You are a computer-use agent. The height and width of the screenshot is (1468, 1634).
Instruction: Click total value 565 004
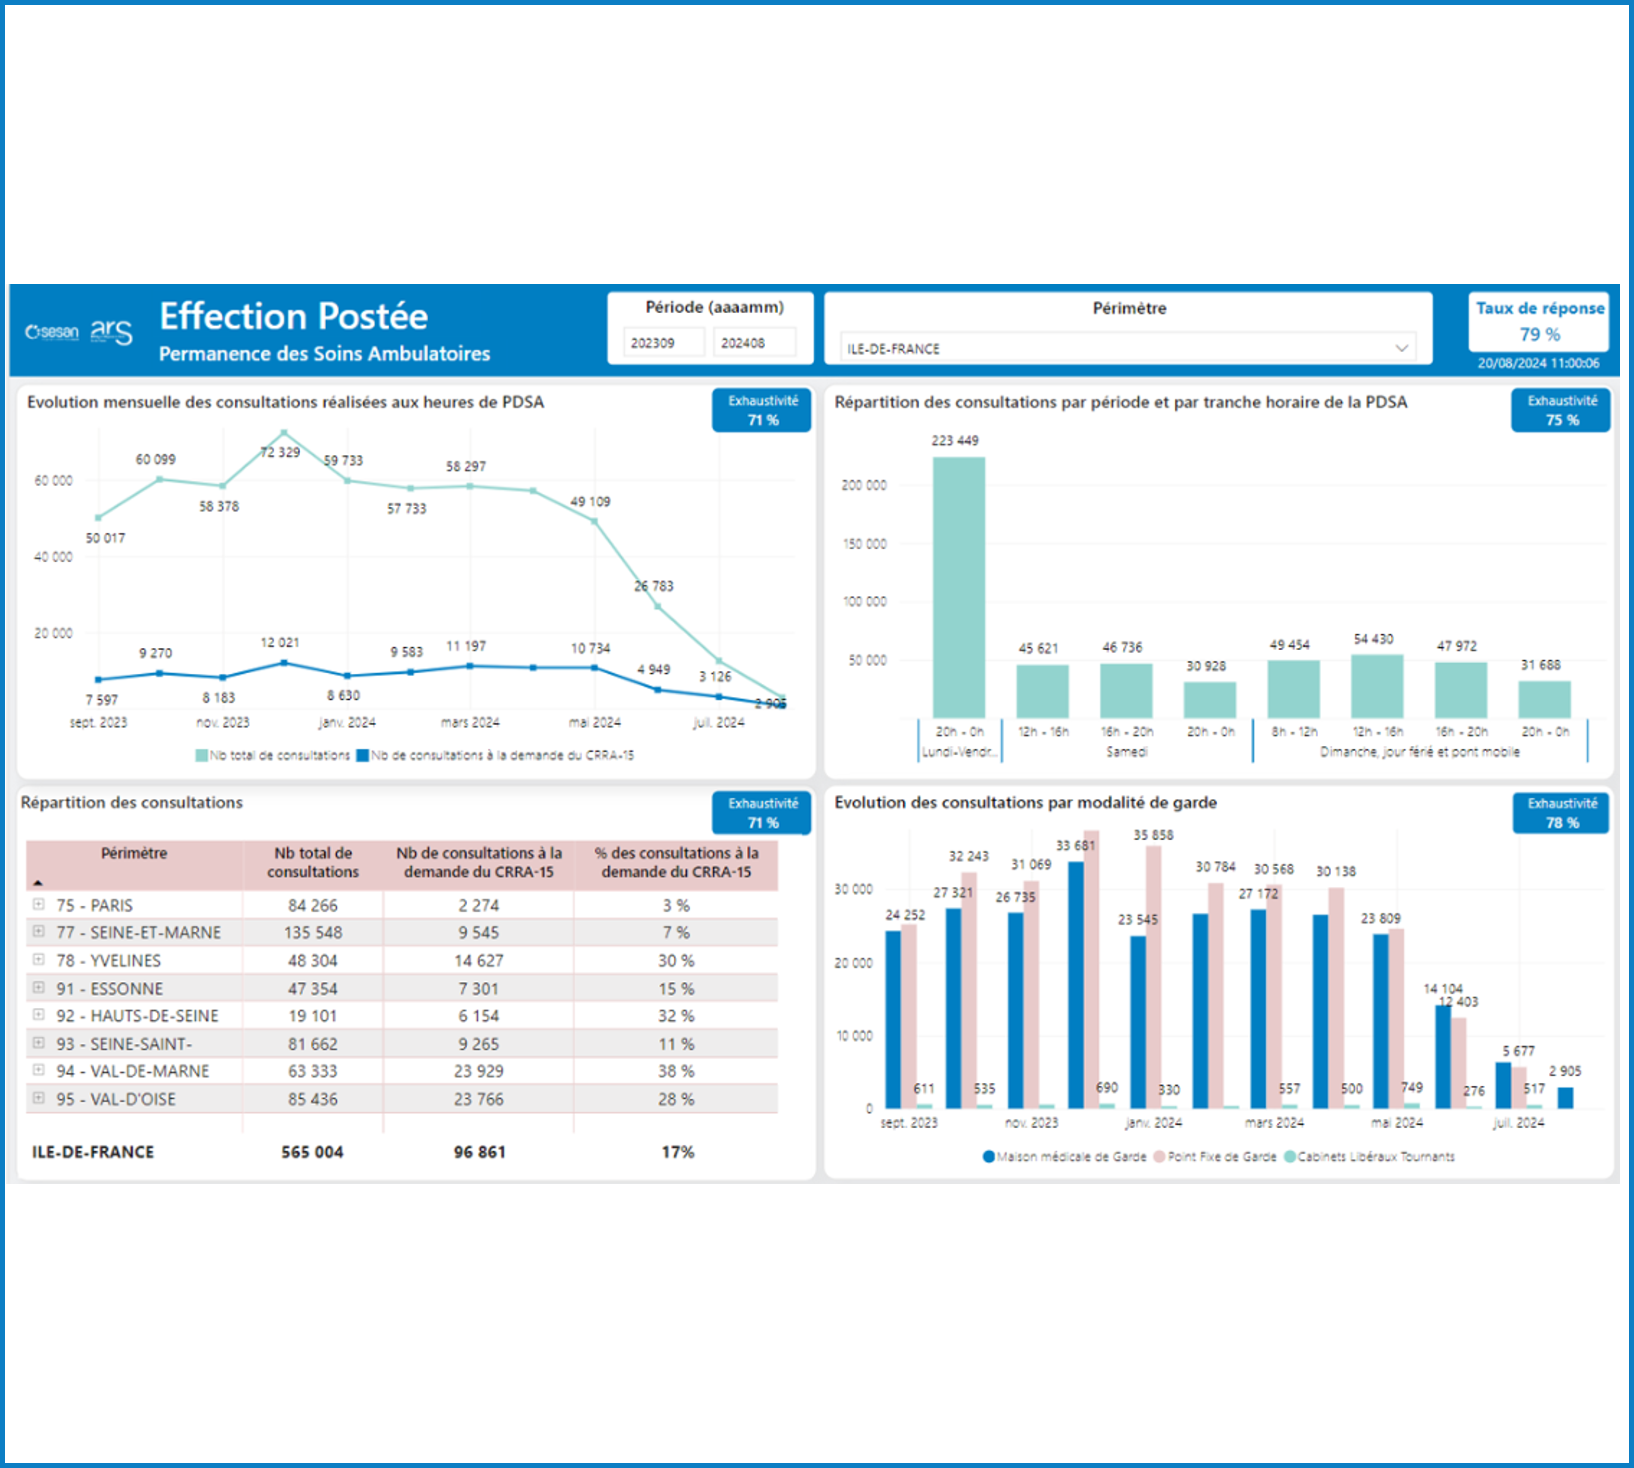pos(312,1152)
